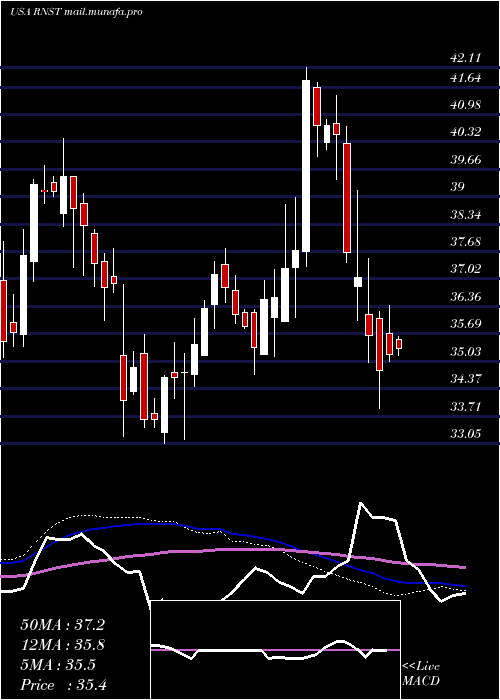Click the 33.71 price level label
This screenshot has width=500, height=700.
(466, 407)
